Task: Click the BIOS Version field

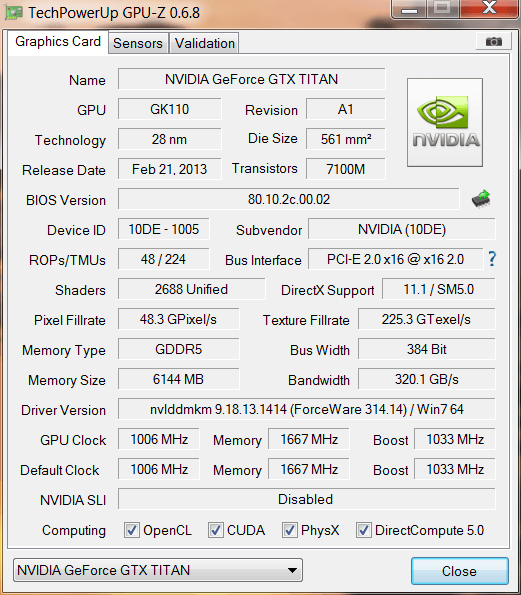Action: [x=289, y=199]
